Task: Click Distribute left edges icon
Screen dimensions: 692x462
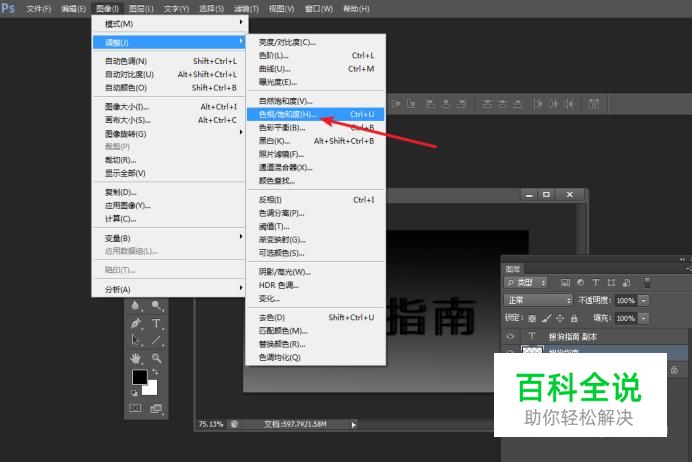Action: coord(538,104)
